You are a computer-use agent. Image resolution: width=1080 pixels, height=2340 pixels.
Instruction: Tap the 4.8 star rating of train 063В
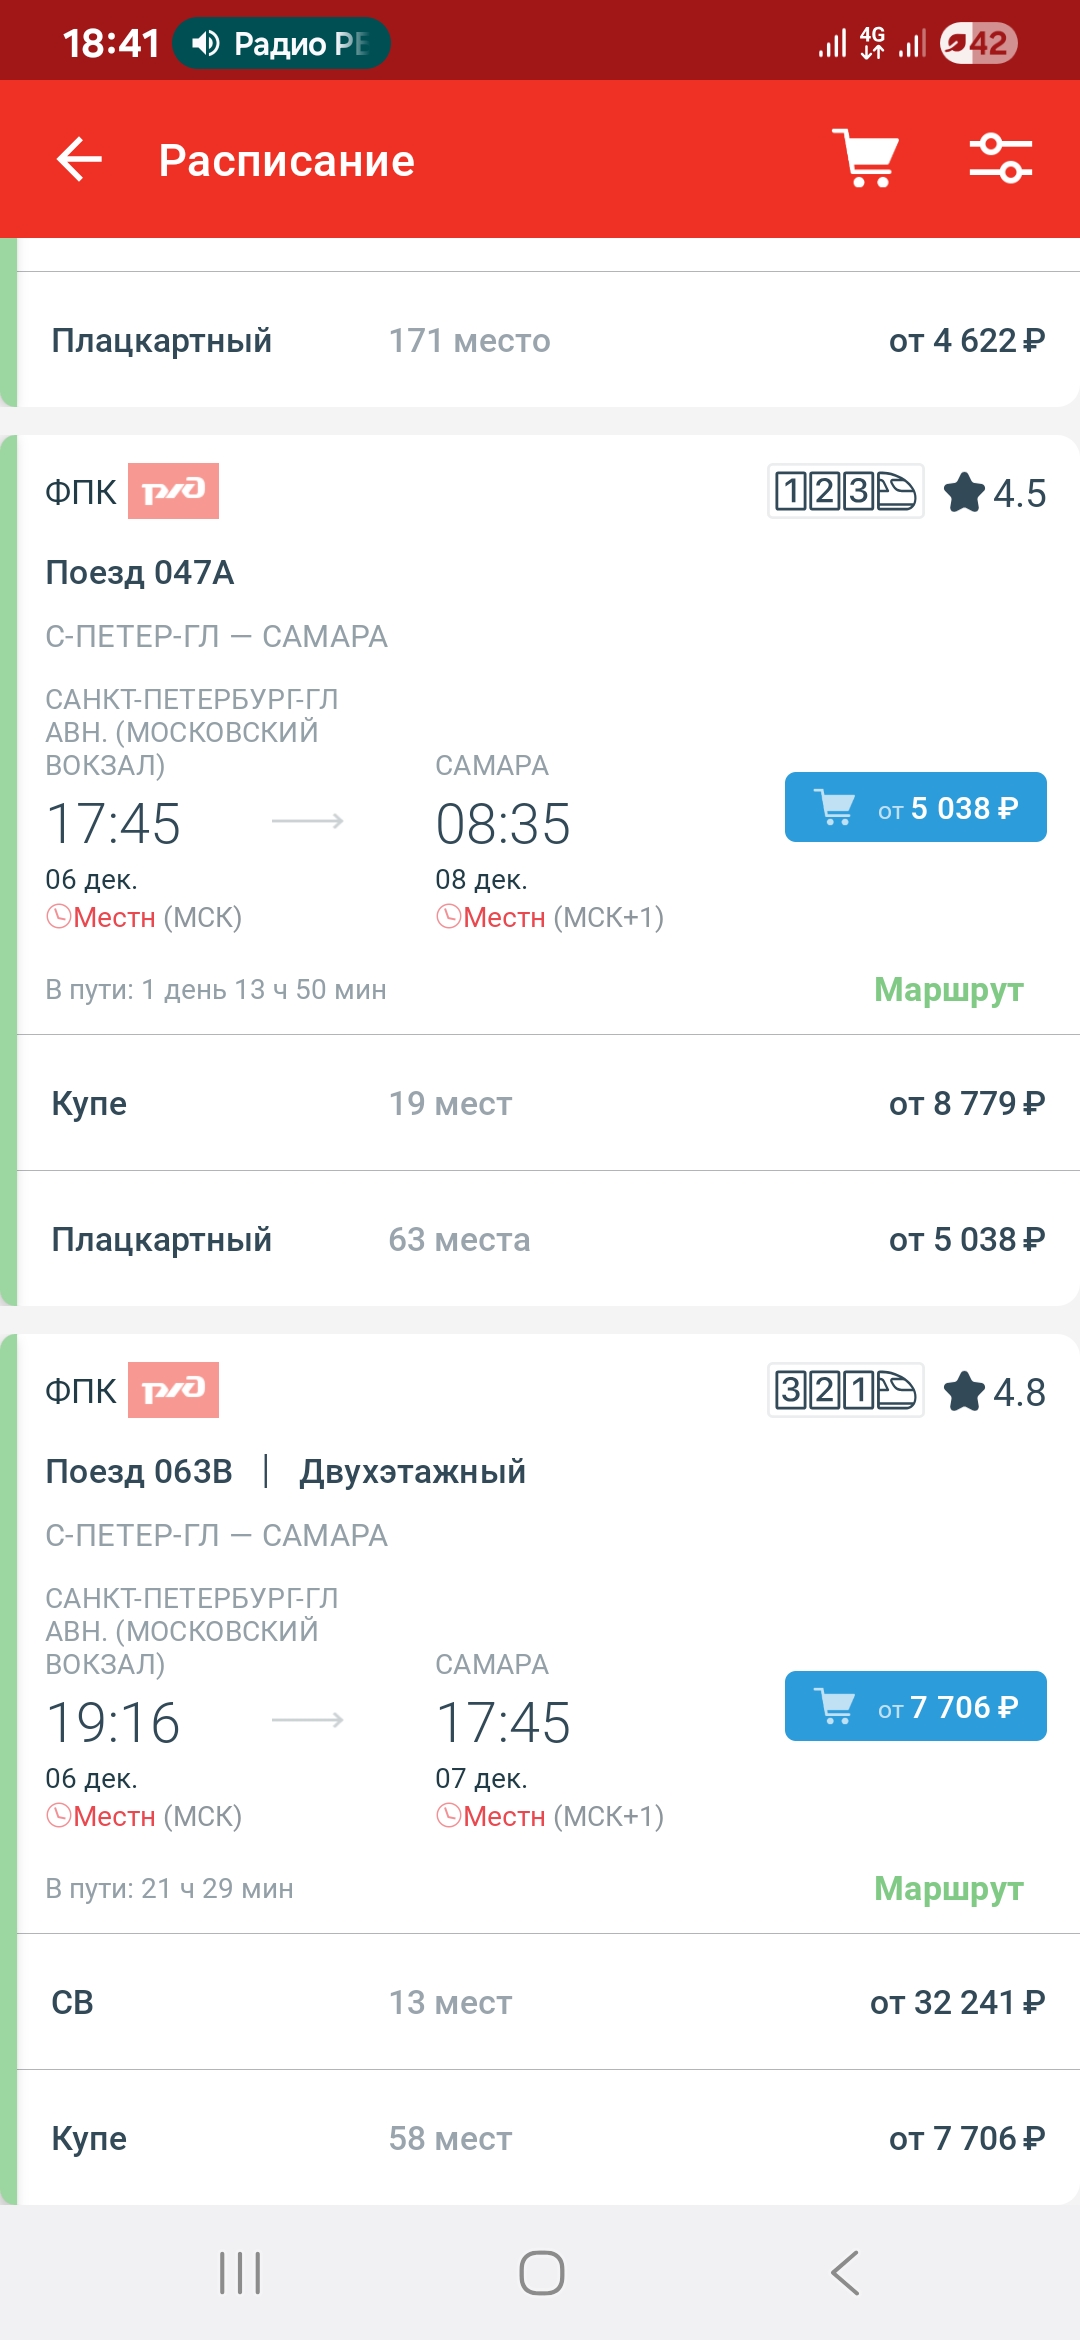[x=995, y=1392]
